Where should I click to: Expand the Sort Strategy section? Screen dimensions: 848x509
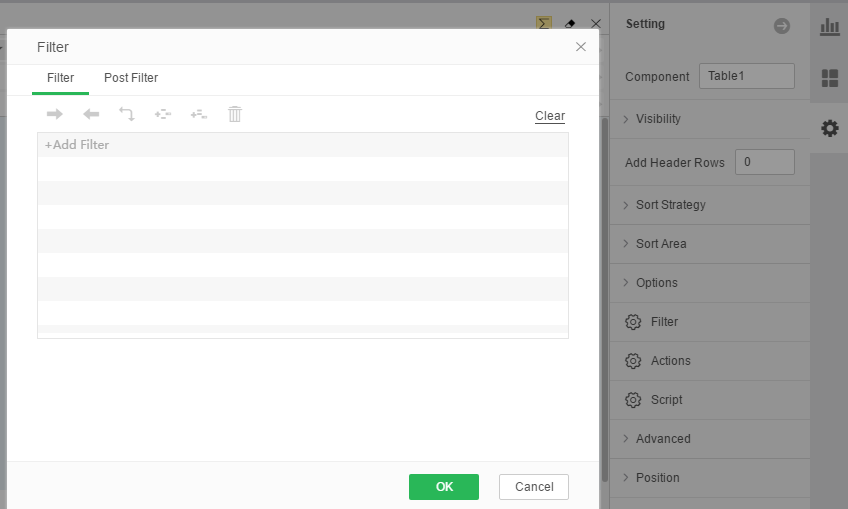[670, 205]
